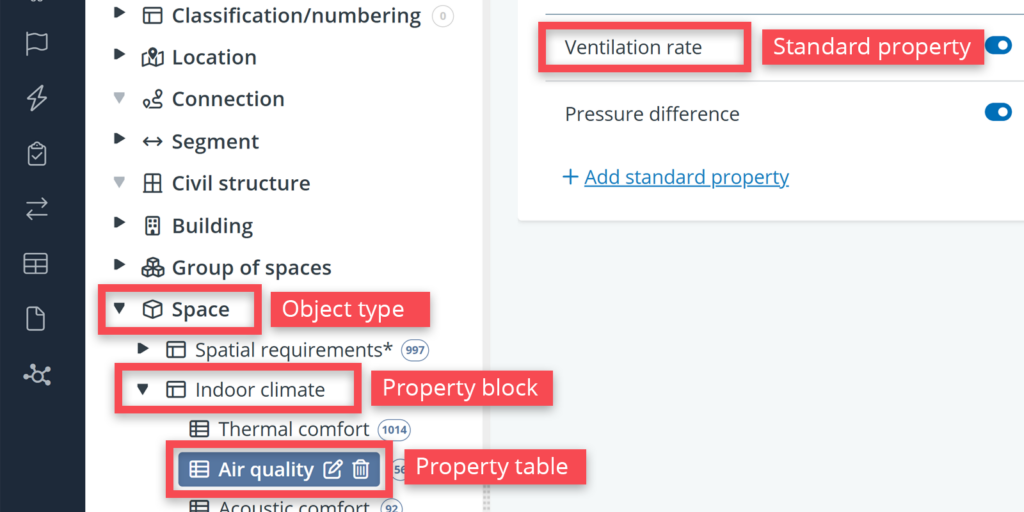Click the document file sidebar icon
The width and height of the screenshot is (1024, 512).
[37, 319]
